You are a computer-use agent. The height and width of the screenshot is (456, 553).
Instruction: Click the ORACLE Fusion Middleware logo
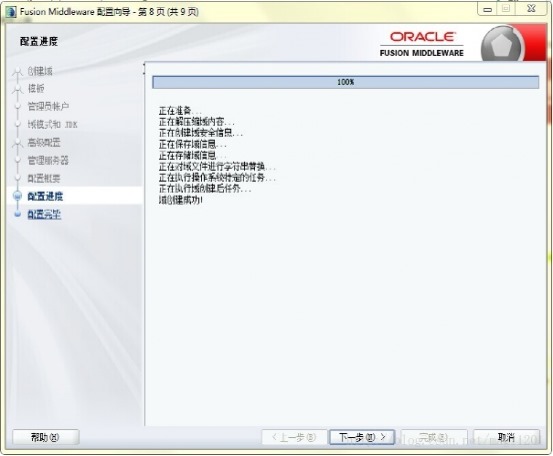(x=421, y=44)
